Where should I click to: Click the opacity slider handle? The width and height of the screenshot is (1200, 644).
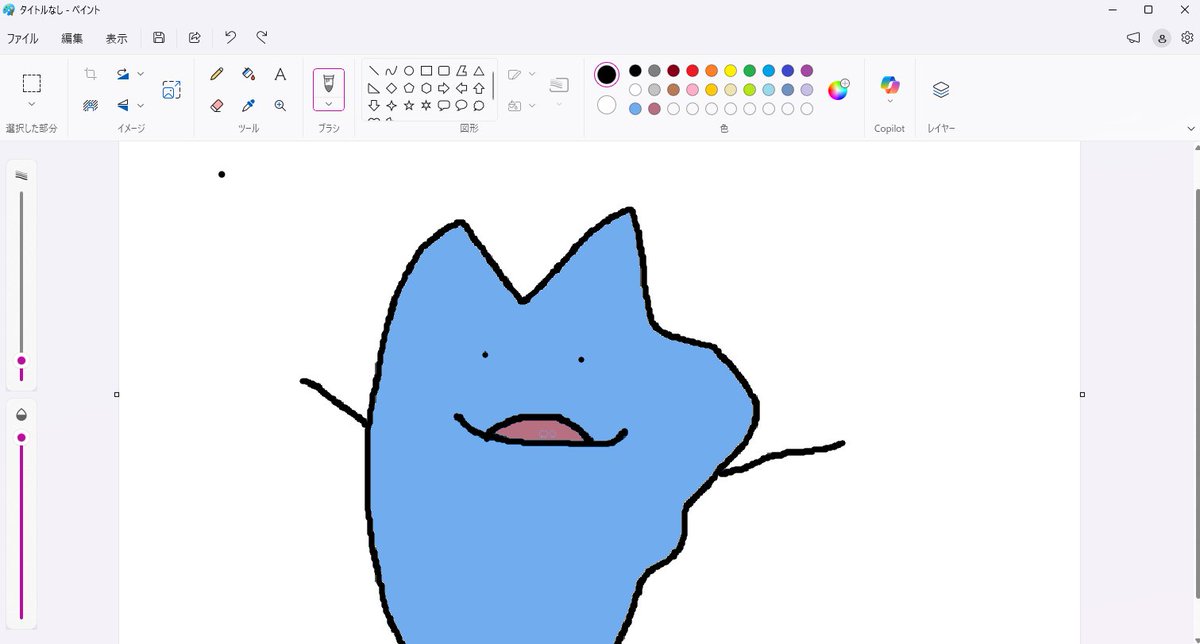pos(21,438)
